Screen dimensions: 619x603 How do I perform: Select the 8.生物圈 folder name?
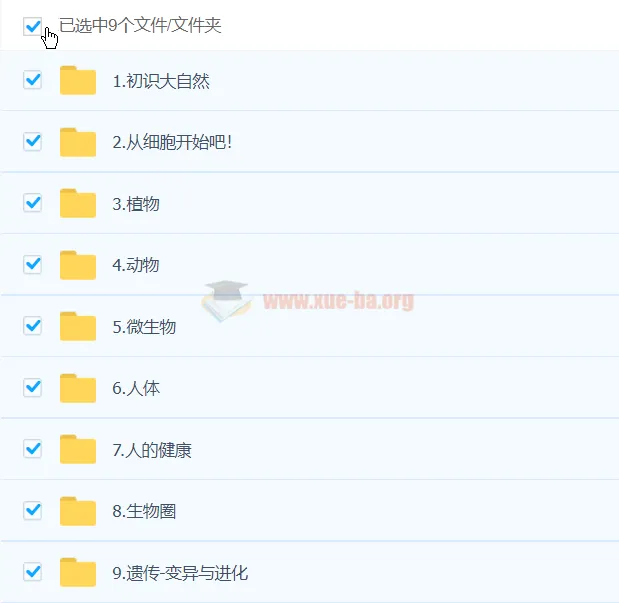click(144, 511)
